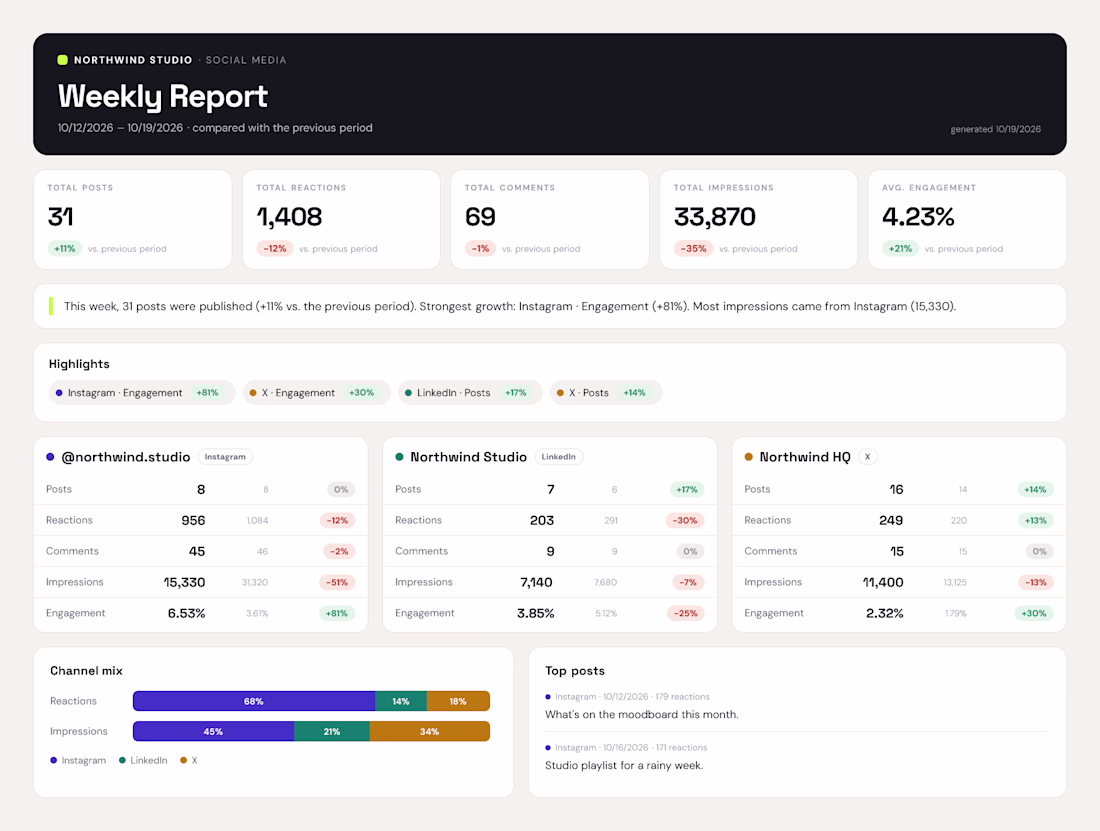Select the Instagram legend dot in Channel mix
1100x831 pixels.
53,760
